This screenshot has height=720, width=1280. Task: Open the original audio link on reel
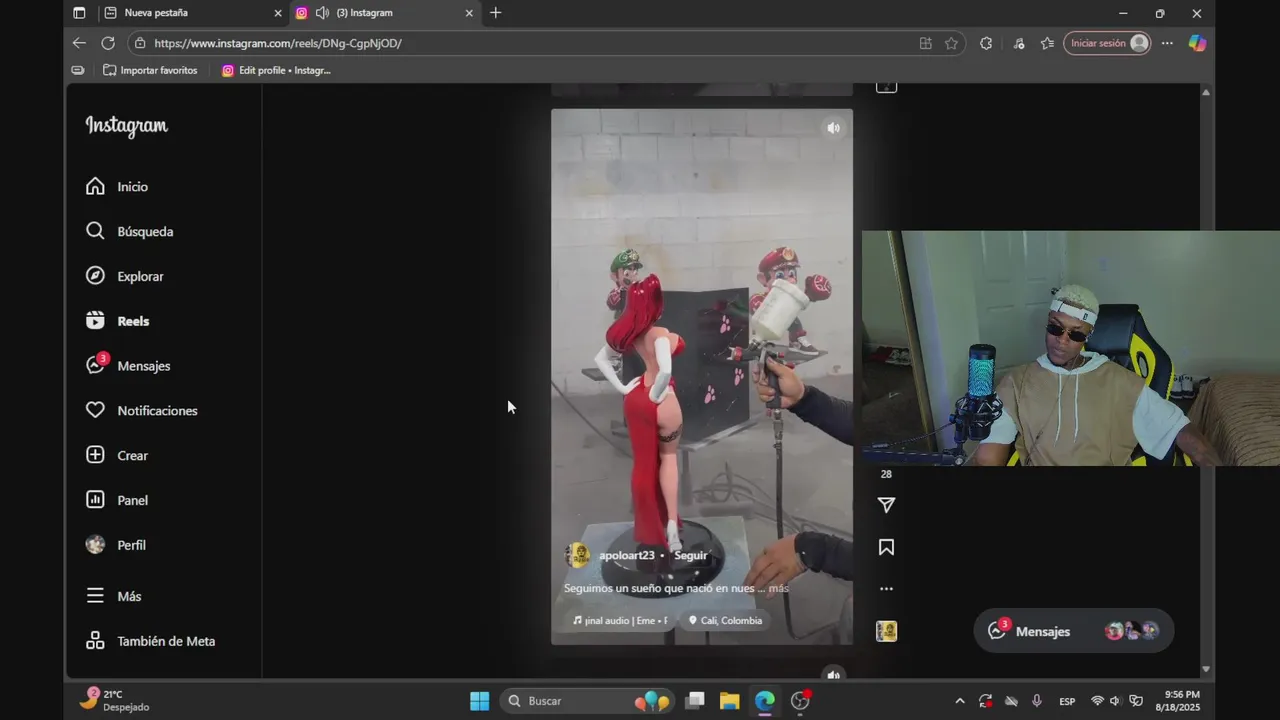(x=620, y=620)
